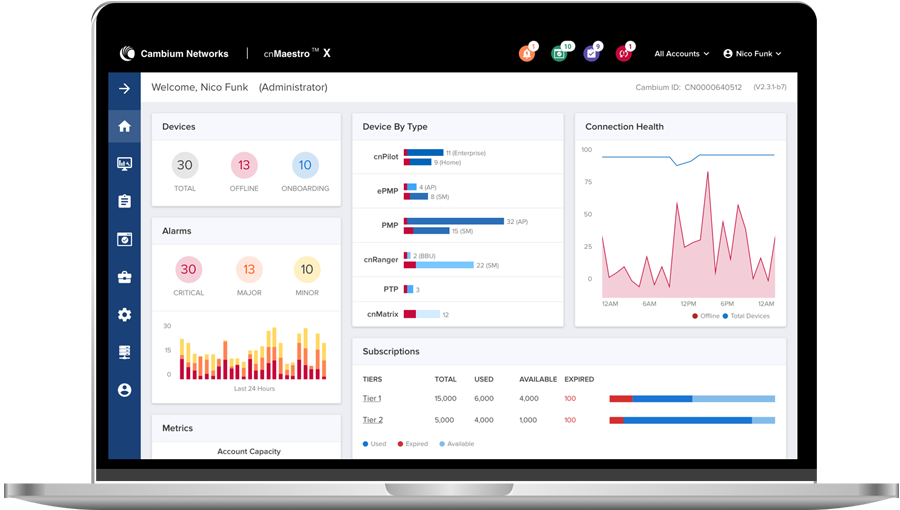This screenshot has width=900, height=510.
Task: Click the Tier 1 total value 15,000
Action: (x=445, y=398)
